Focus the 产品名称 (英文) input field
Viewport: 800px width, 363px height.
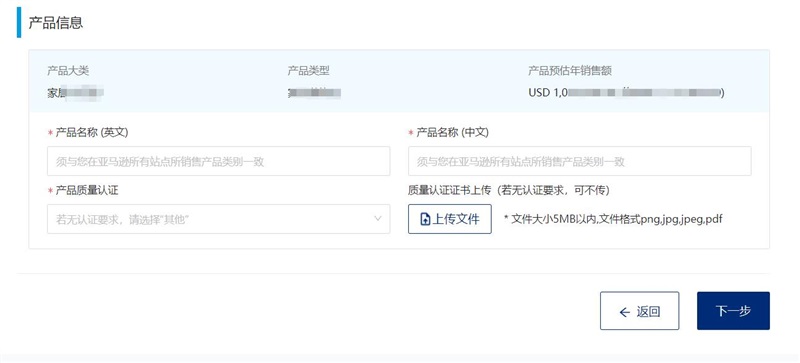218,161
